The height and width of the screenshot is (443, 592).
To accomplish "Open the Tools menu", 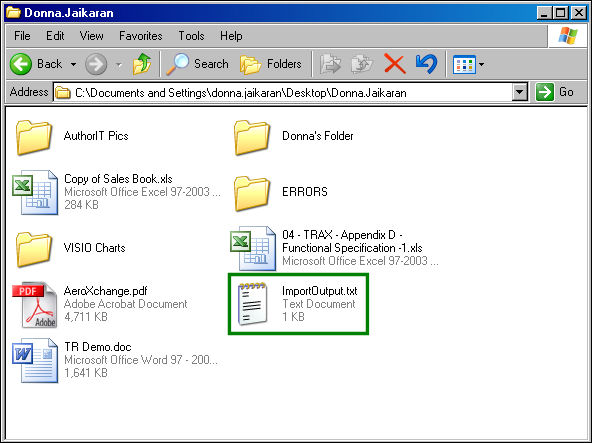I will tap(191, 36).
